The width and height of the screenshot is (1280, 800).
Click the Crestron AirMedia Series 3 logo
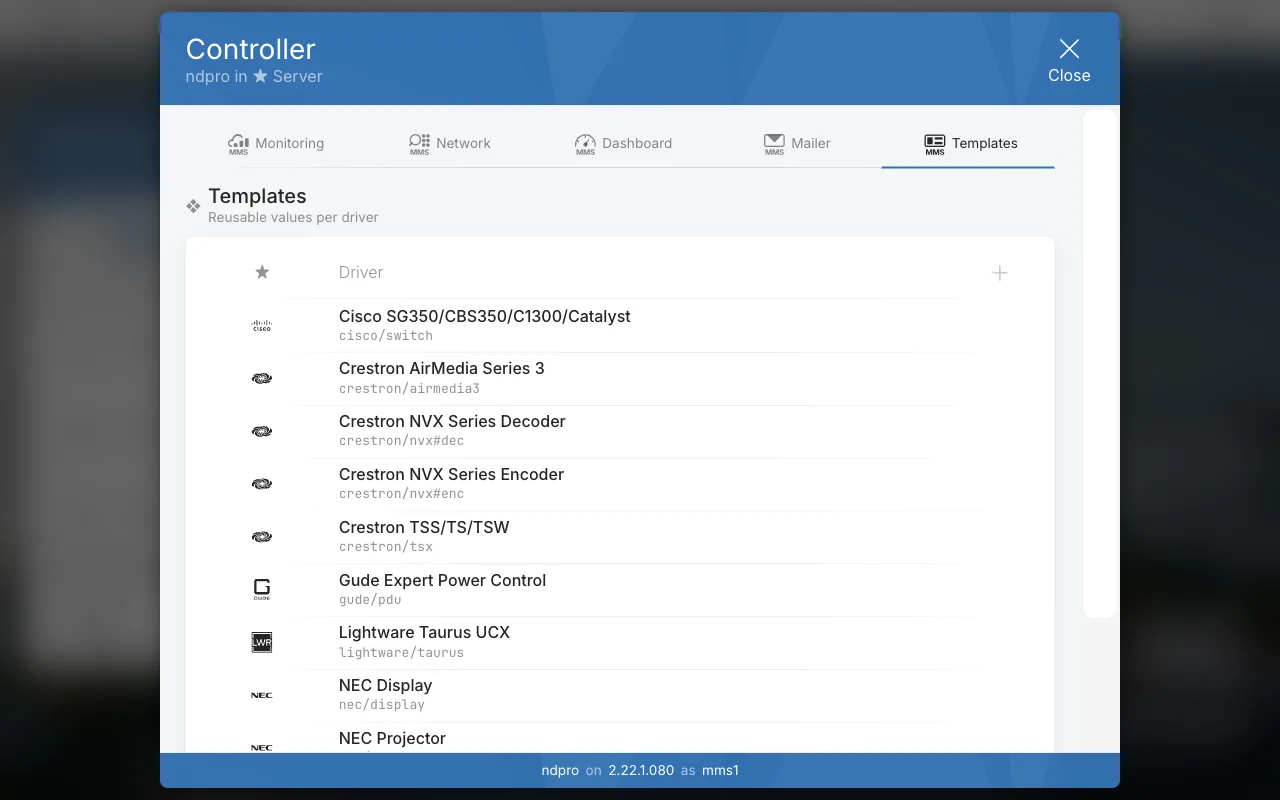(262, 378)
